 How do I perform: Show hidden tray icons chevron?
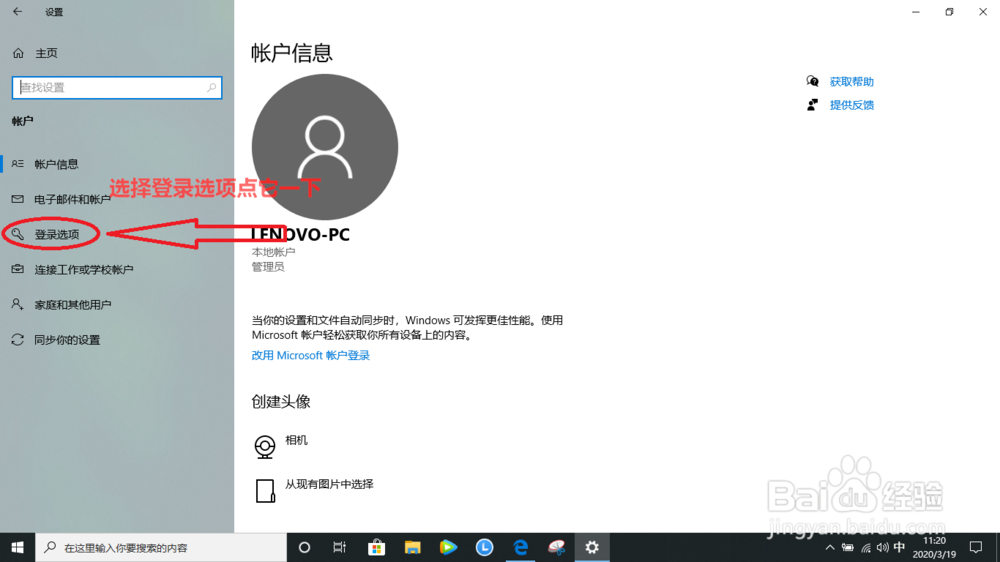pos(830,547)
